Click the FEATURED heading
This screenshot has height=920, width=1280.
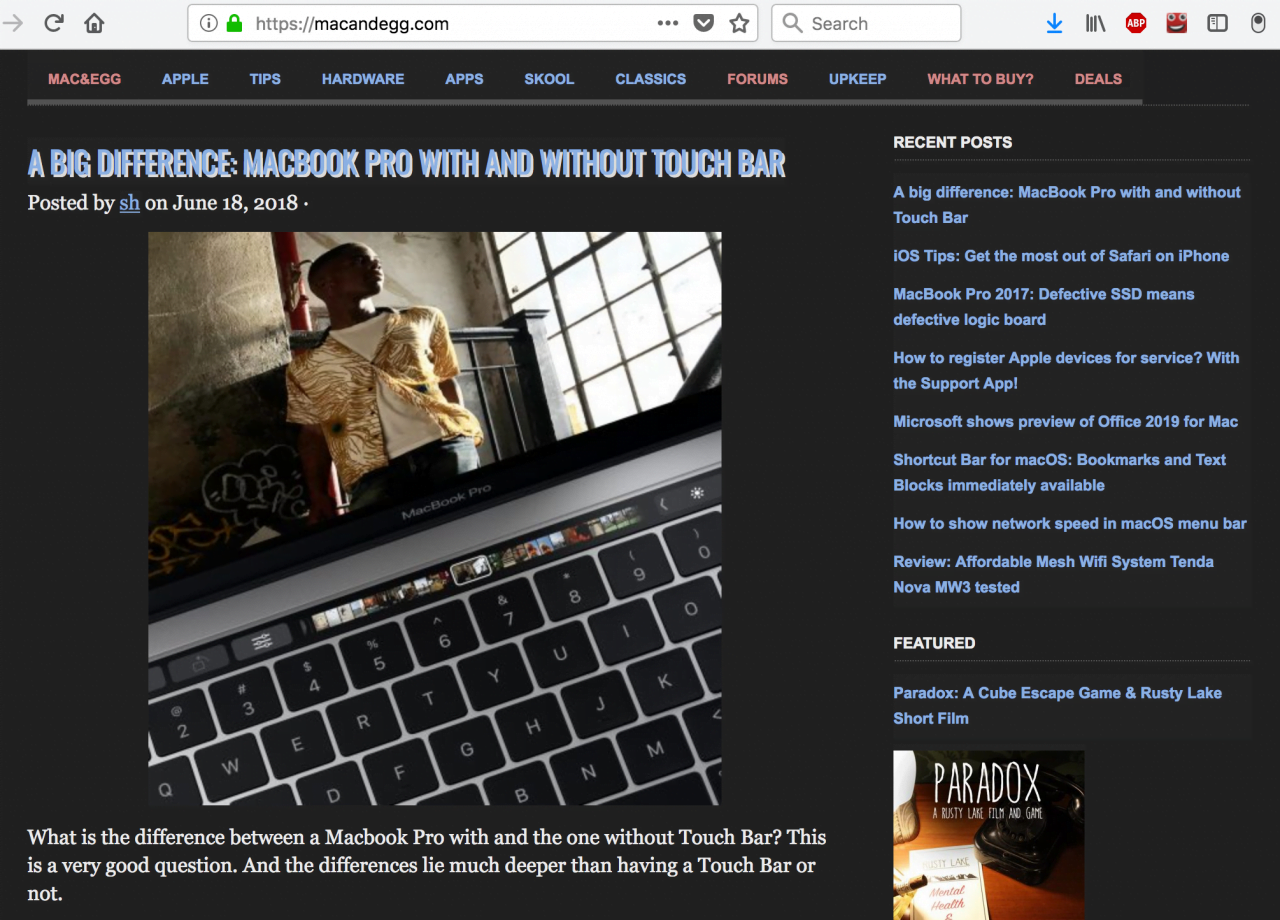point(934,643)
